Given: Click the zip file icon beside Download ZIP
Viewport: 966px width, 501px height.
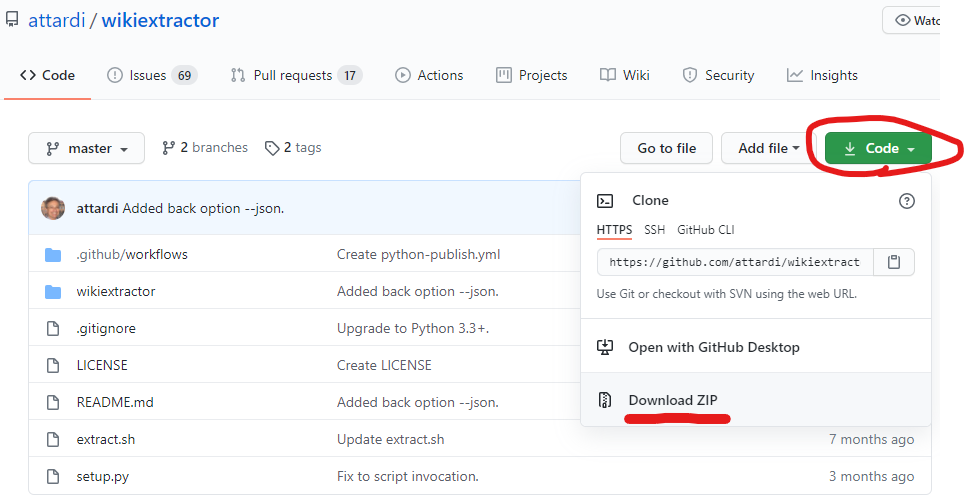Looking at the screenshot, I should click(605, 400).
